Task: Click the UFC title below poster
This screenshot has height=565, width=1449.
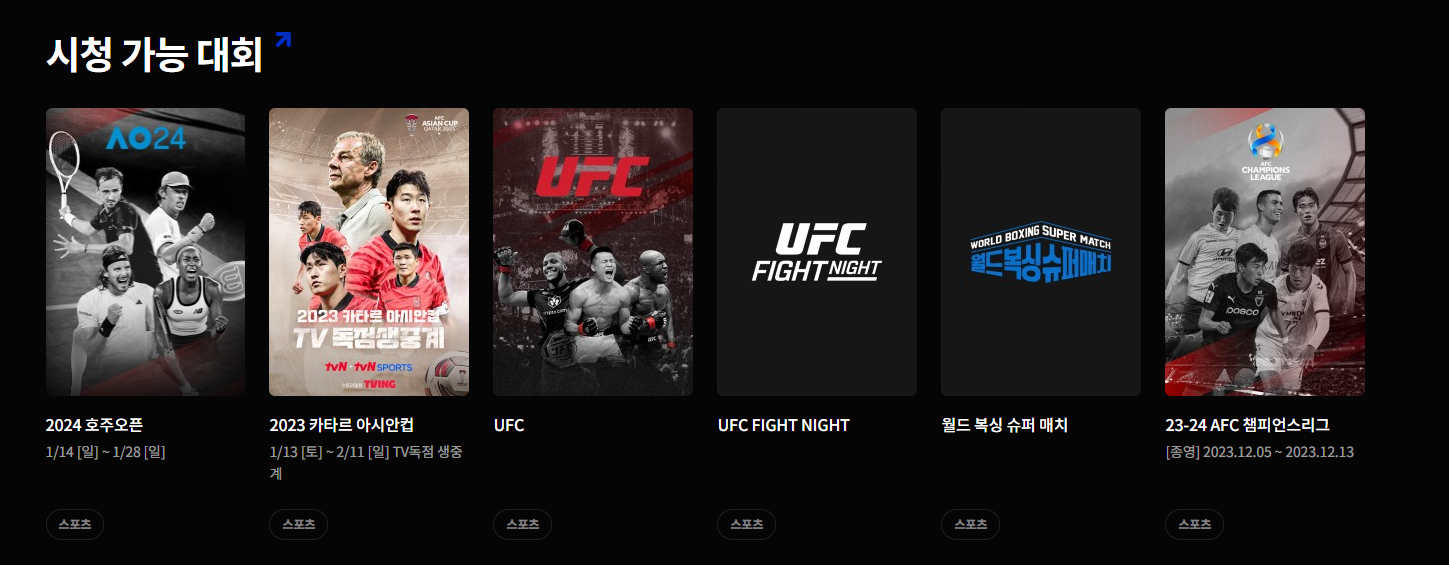Action: point(509,425)
